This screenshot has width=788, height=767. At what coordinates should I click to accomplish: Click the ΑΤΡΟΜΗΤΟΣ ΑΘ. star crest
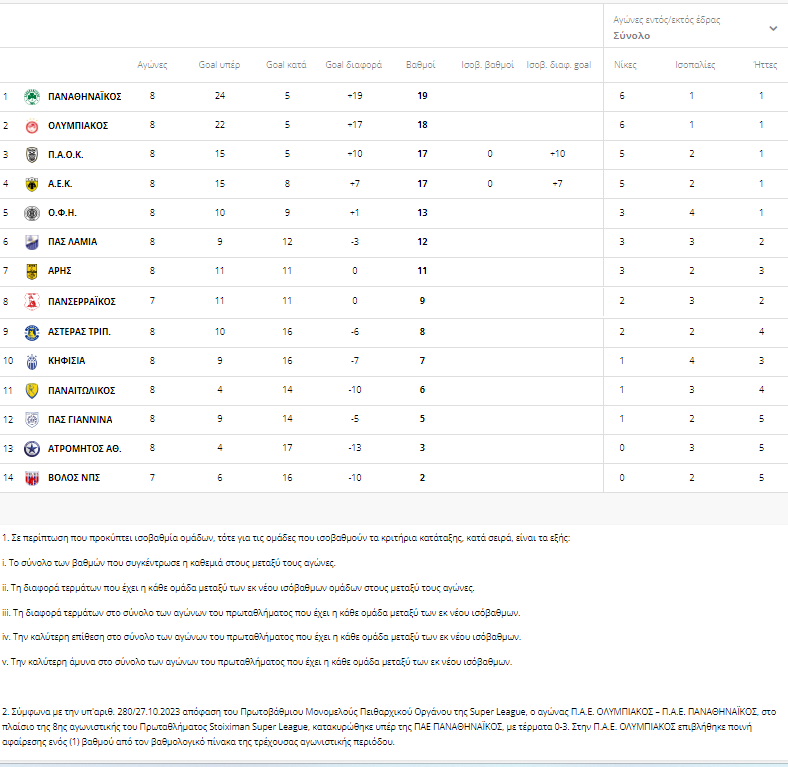31,448
